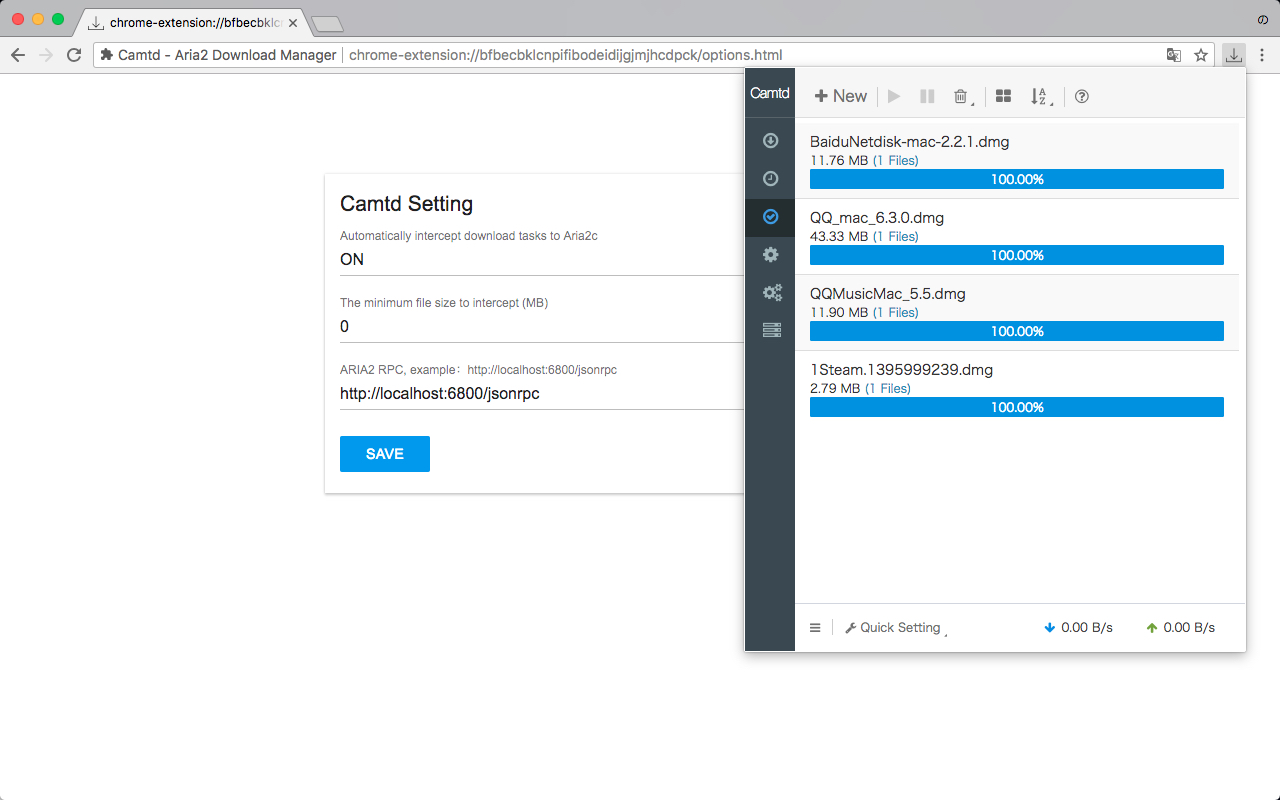Screen dimensions: 1280x800
Task: Go back in browser history
Action: click(17, 55)
